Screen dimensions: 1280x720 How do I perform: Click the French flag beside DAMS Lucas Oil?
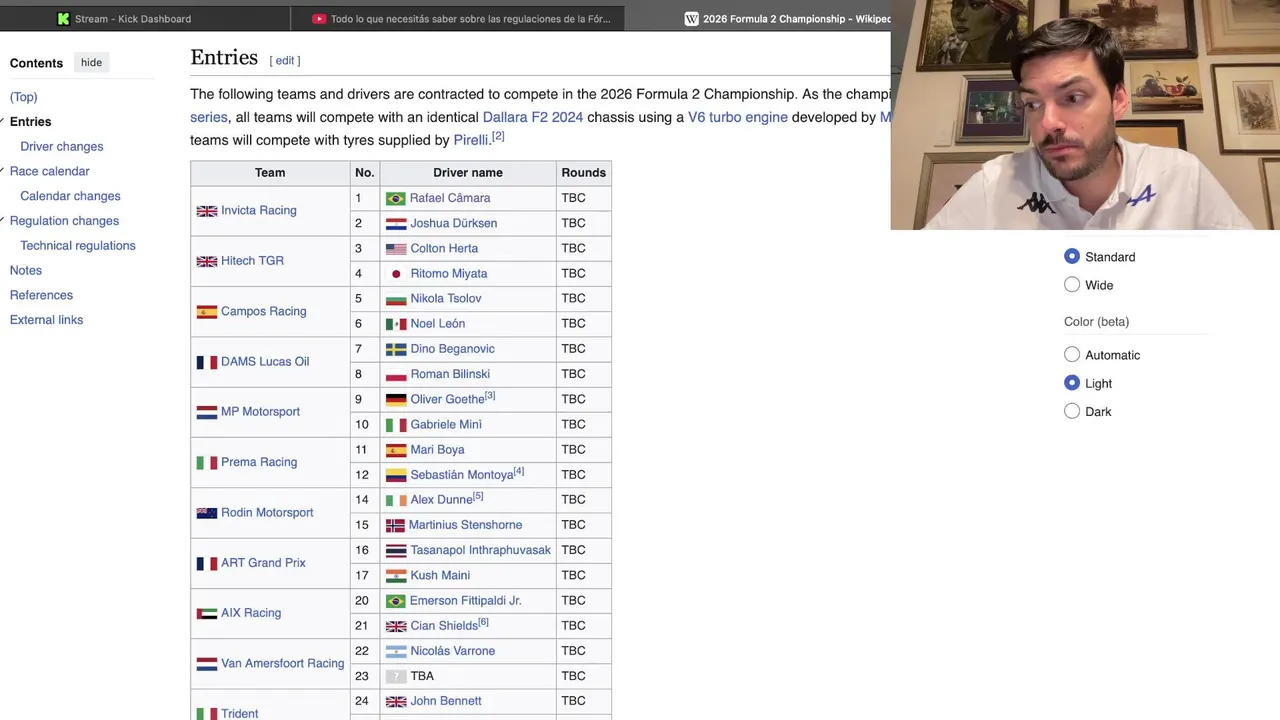point(207,362)
